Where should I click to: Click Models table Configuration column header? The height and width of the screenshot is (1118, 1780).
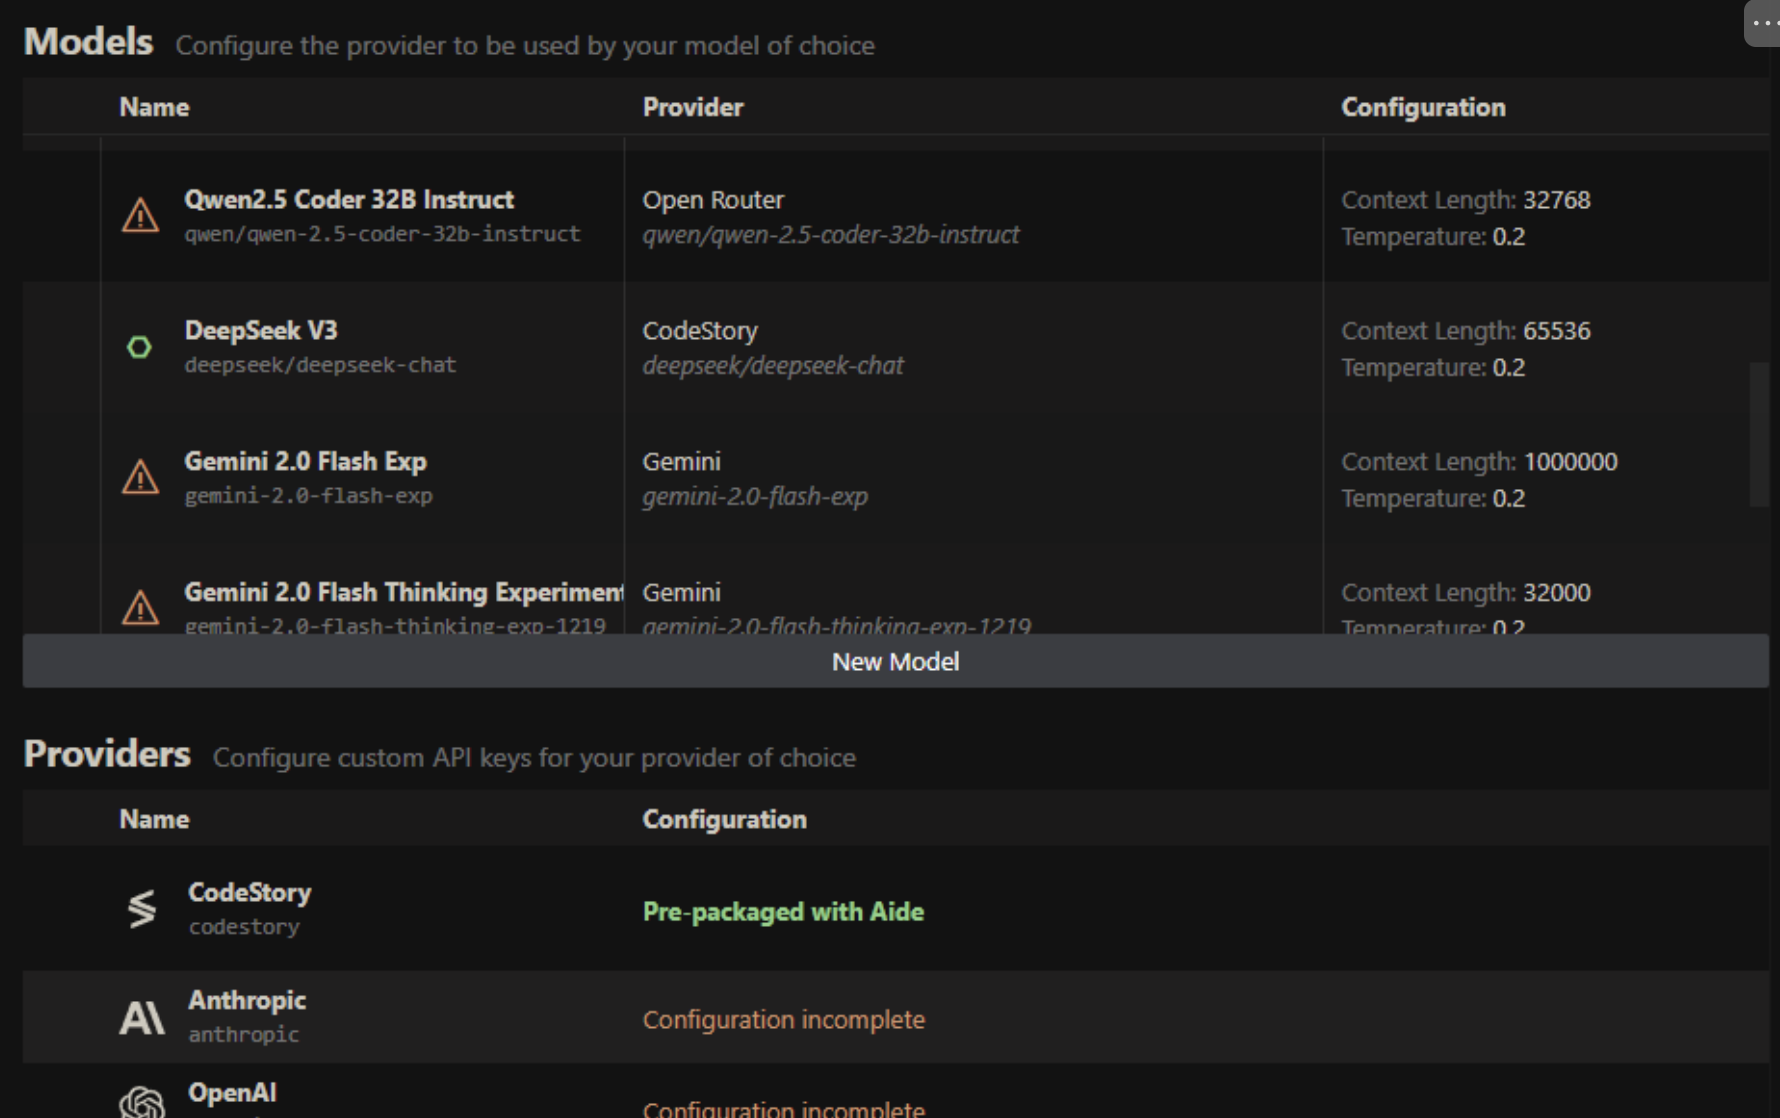pyautogui.click(x=1423, y=107)
